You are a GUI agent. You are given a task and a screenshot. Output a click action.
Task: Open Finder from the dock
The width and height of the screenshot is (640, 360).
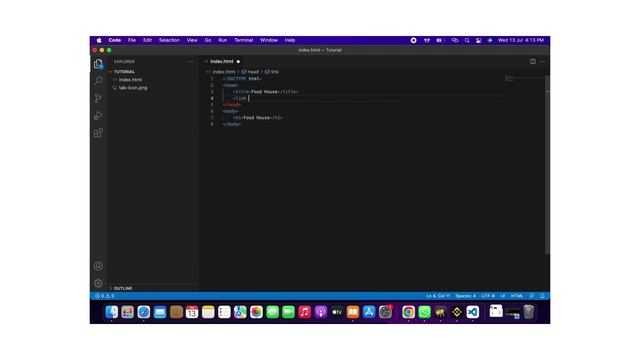(111, 312)
